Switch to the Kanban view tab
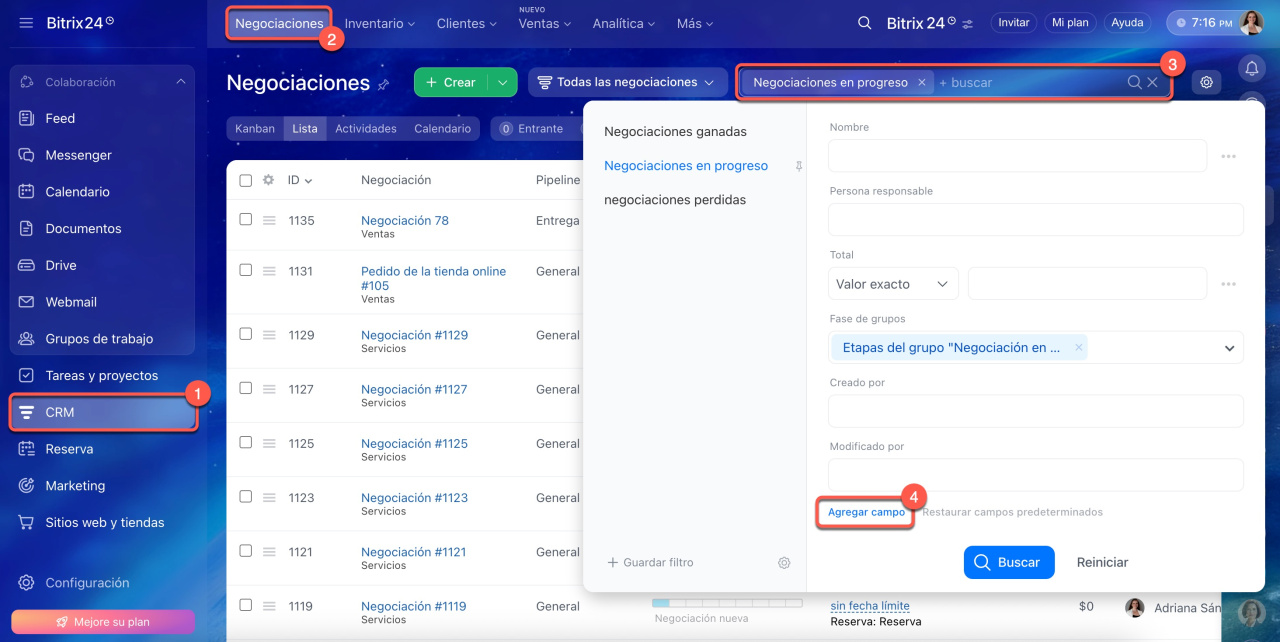1280x642 pixels. point(255,129)
